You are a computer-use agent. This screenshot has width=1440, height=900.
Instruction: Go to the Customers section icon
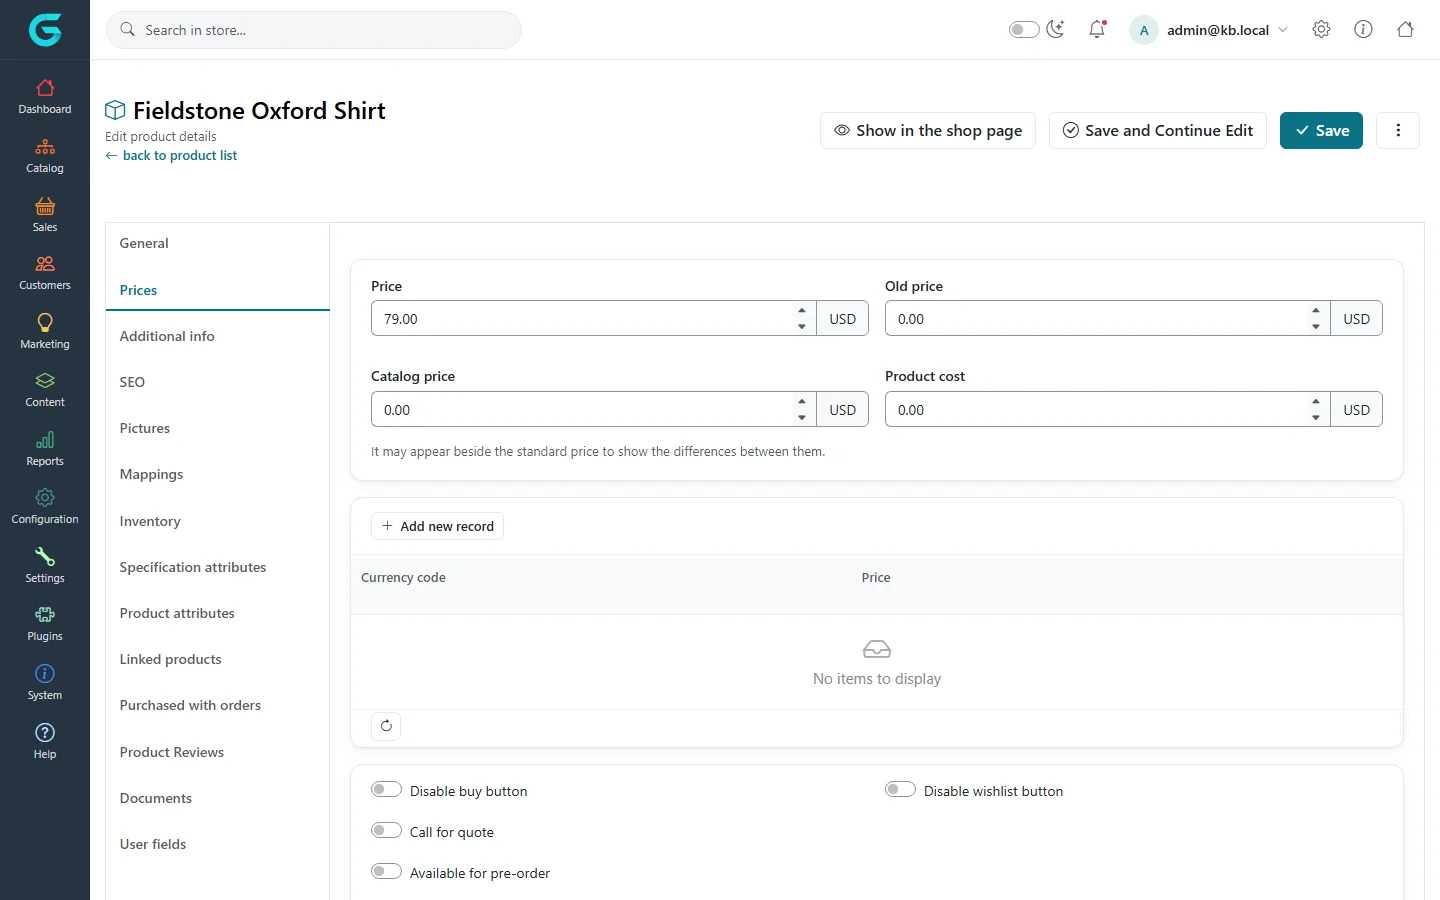pos(45,264)
